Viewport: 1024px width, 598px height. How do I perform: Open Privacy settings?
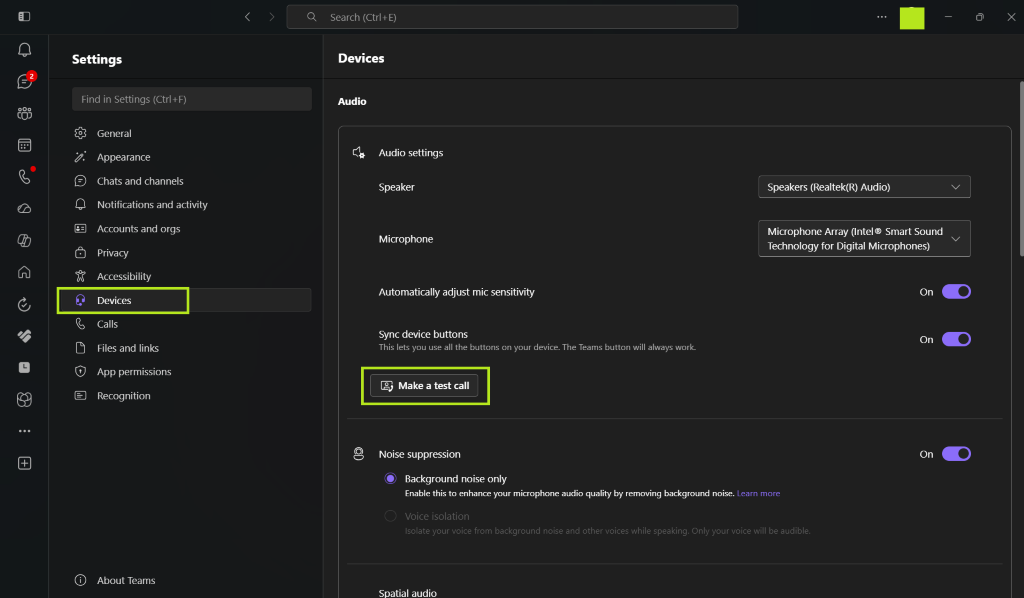191,253
